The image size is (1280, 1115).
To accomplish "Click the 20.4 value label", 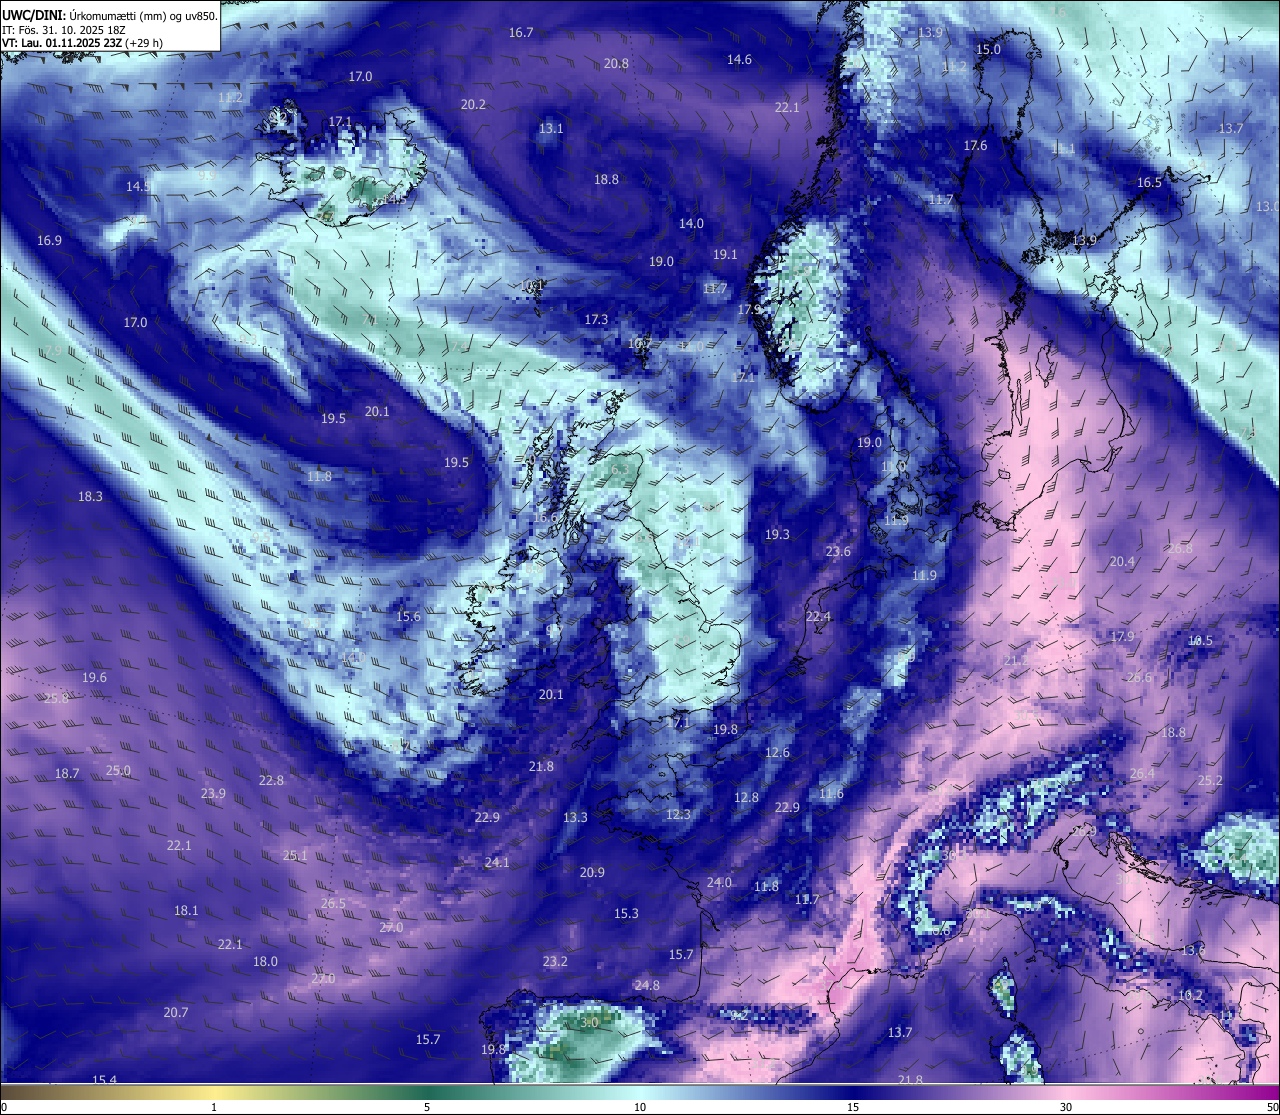I will click(1122, 561).
